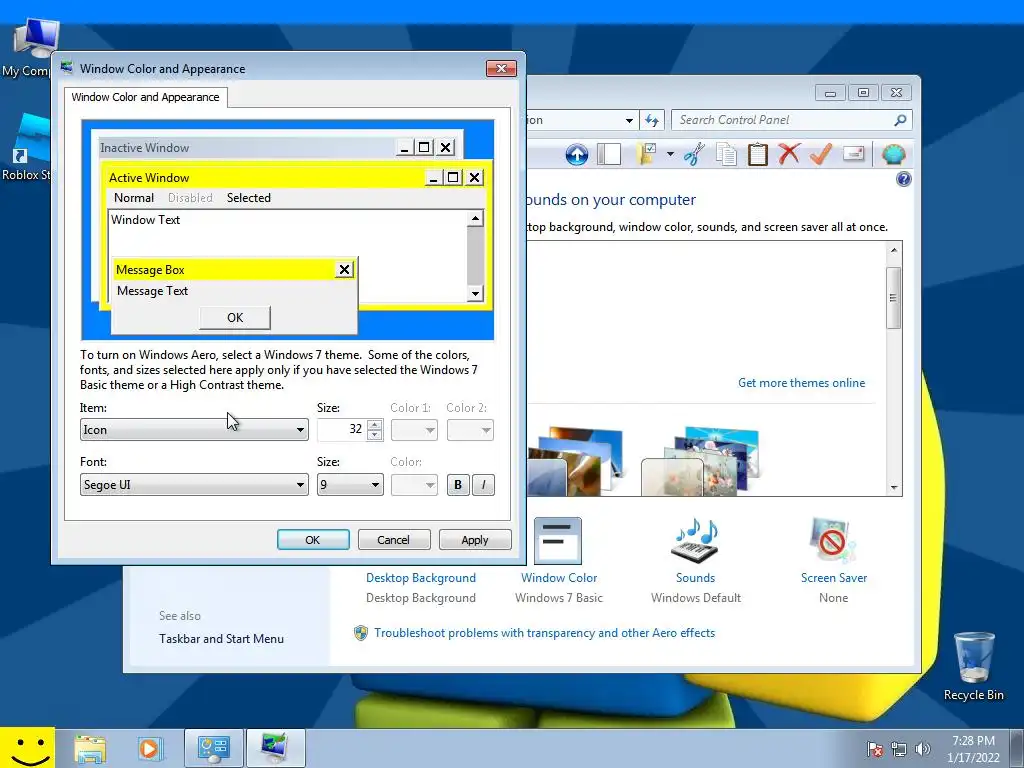Open the font Color dropdown
Screen dimensions: 1024x768
click(414, 485)
